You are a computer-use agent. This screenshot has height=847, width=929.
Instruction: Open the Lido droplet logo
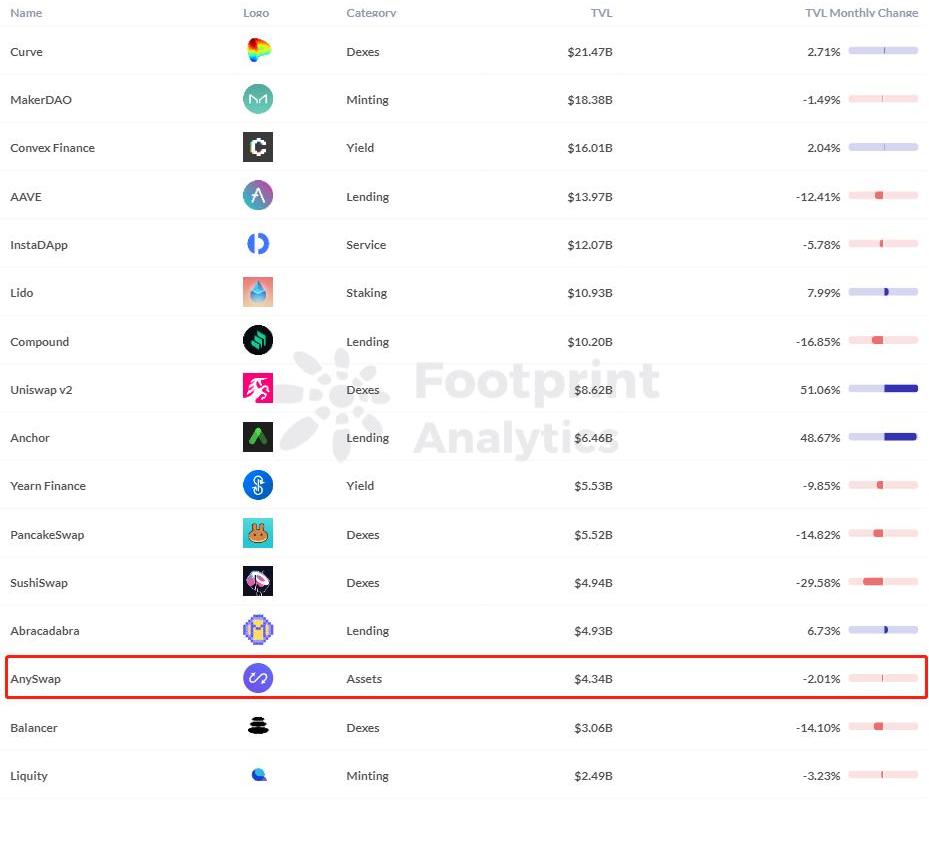click(258, 292)
